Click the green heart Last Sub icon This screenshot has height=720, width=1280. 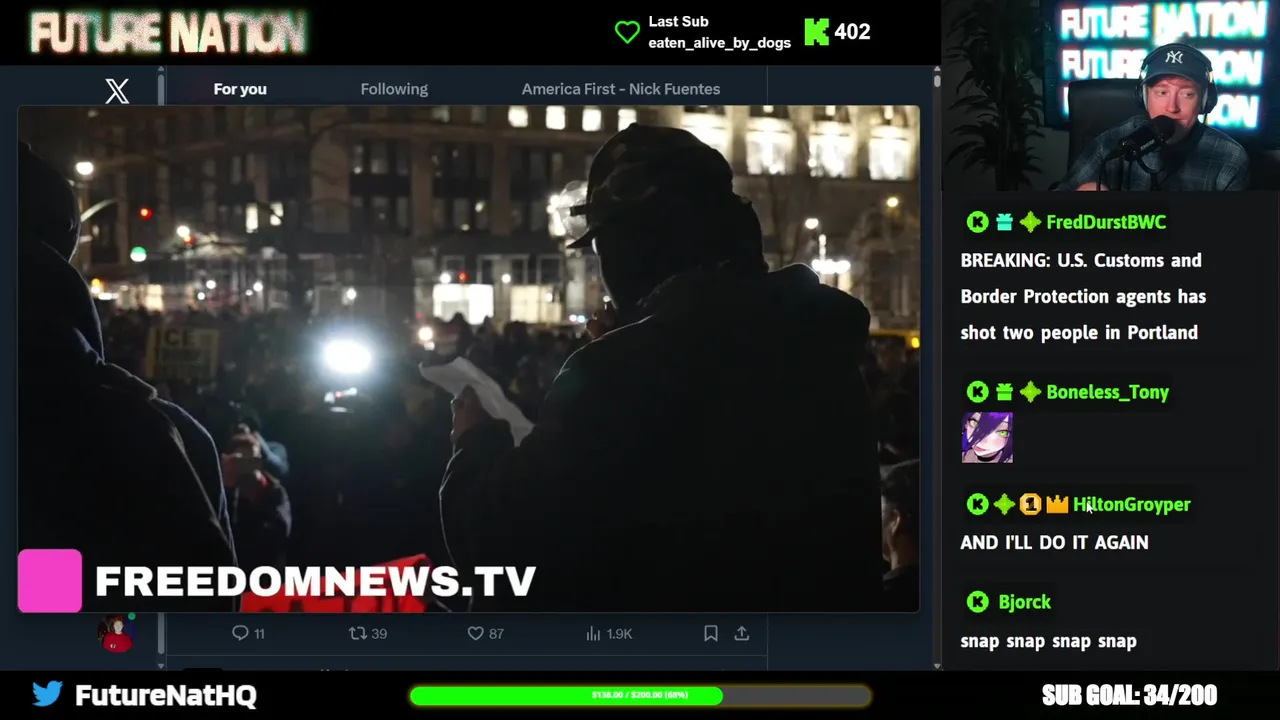[x=627, y=32]
